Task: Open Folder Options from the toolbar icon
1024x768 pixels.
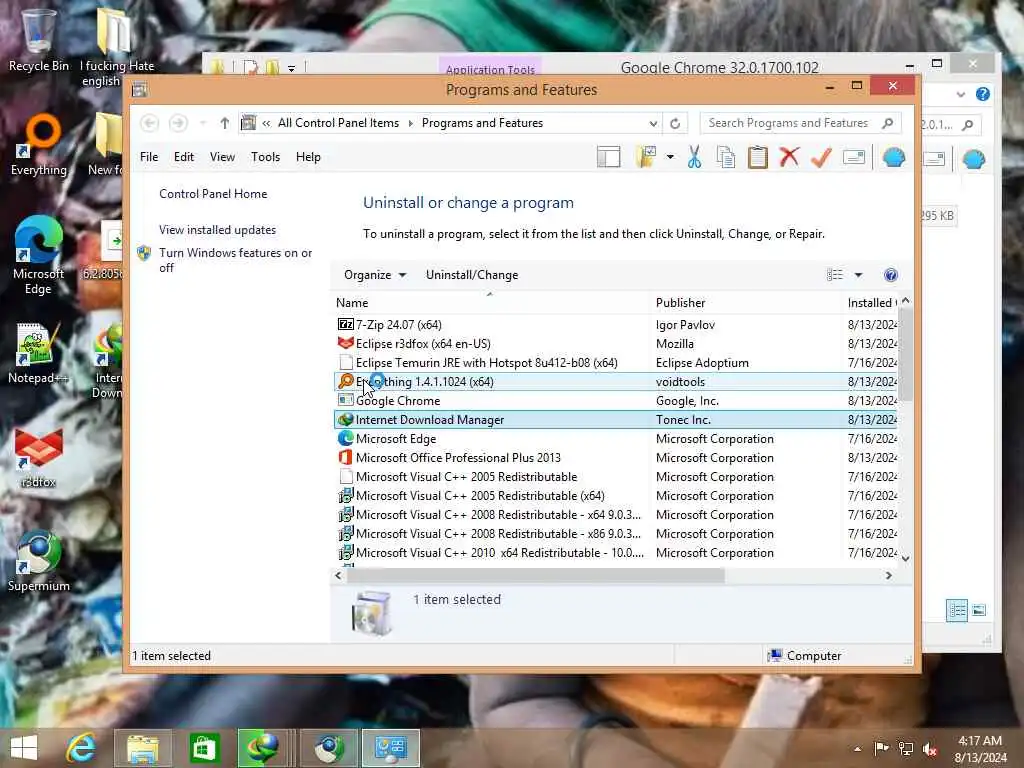Action: (x=645, y=157)
